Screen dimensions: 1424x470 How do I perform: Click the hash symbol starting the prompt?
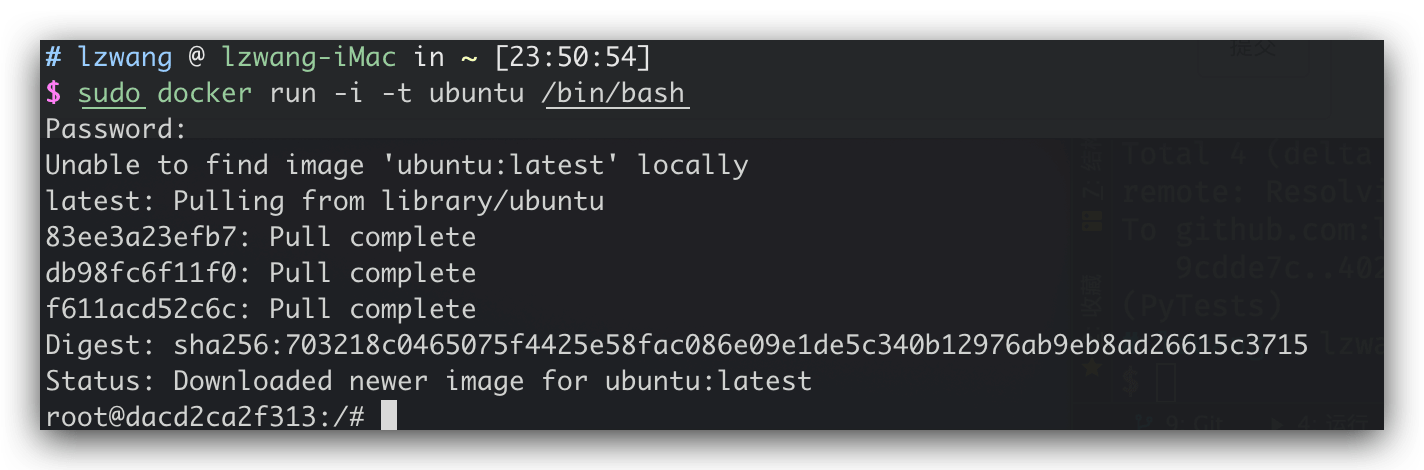pyautogui.click(x=54, y=58)
